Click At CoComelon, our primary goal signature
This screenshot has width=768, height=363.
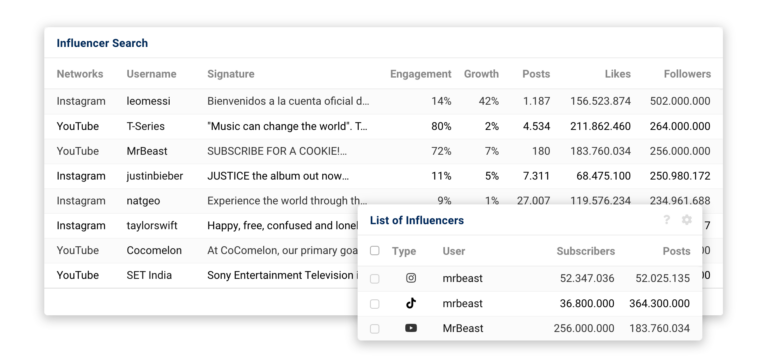(x=282, y=251)
